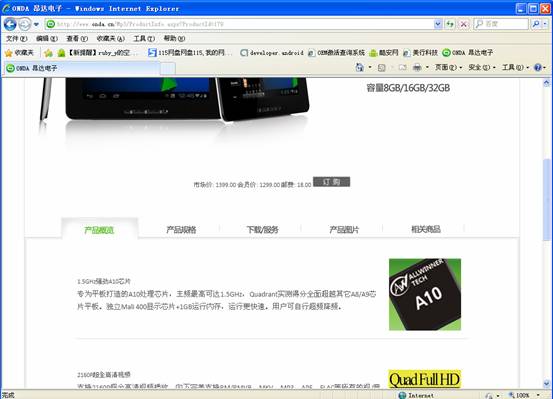The width and height of the screenshot is (553, 399).
Task: Click the Allwinner A10 chip image
Action: click(x=425, y=295)
